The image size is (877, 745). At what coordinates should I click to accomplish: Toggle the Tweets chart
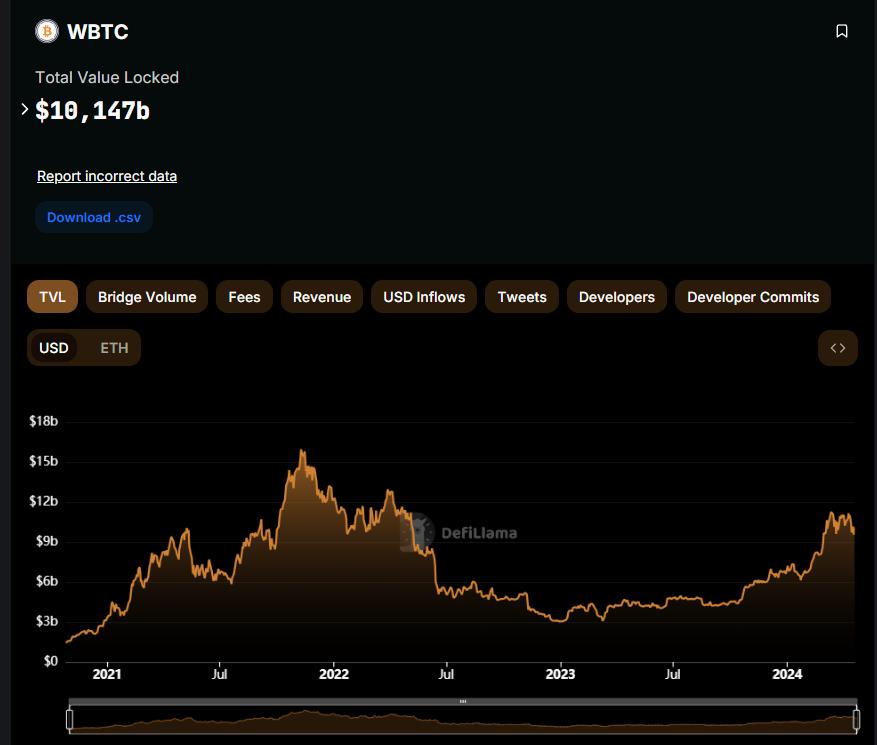pos(522,296)
